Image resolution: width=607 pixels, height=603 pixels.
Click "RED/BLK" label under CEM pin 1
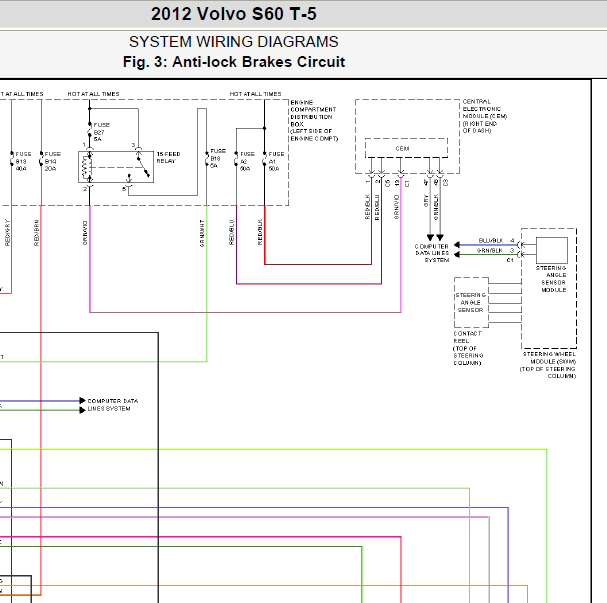pos(368,207)
